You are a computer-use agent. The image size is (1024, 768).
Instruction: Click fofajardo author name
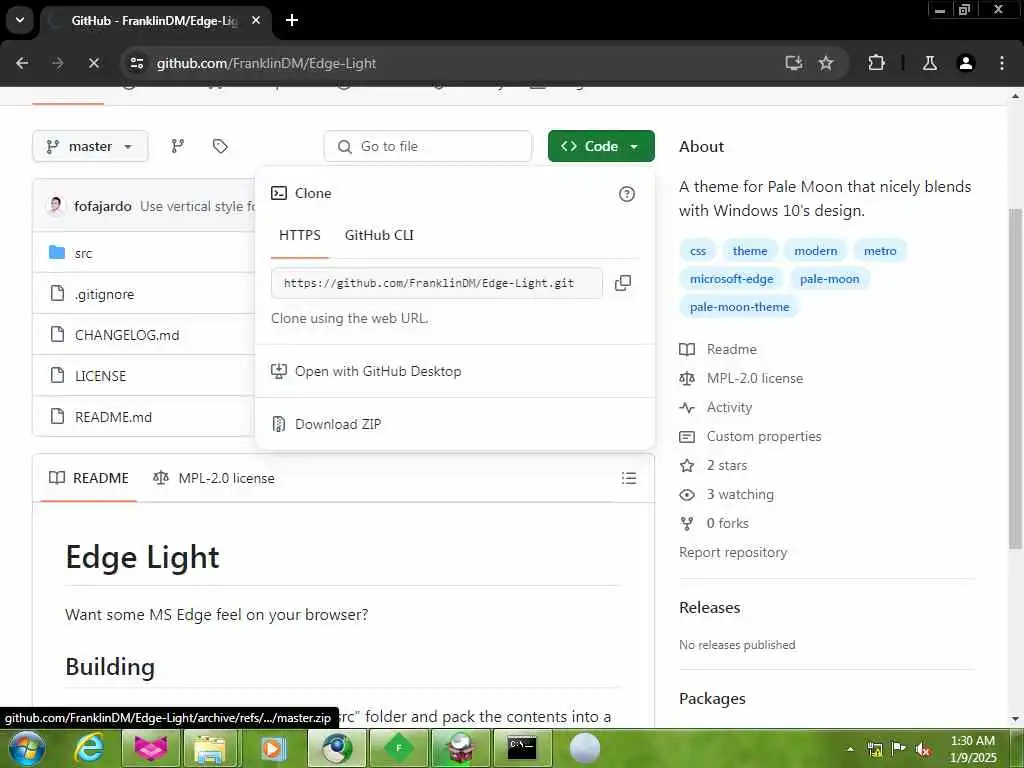coord(103,206)
